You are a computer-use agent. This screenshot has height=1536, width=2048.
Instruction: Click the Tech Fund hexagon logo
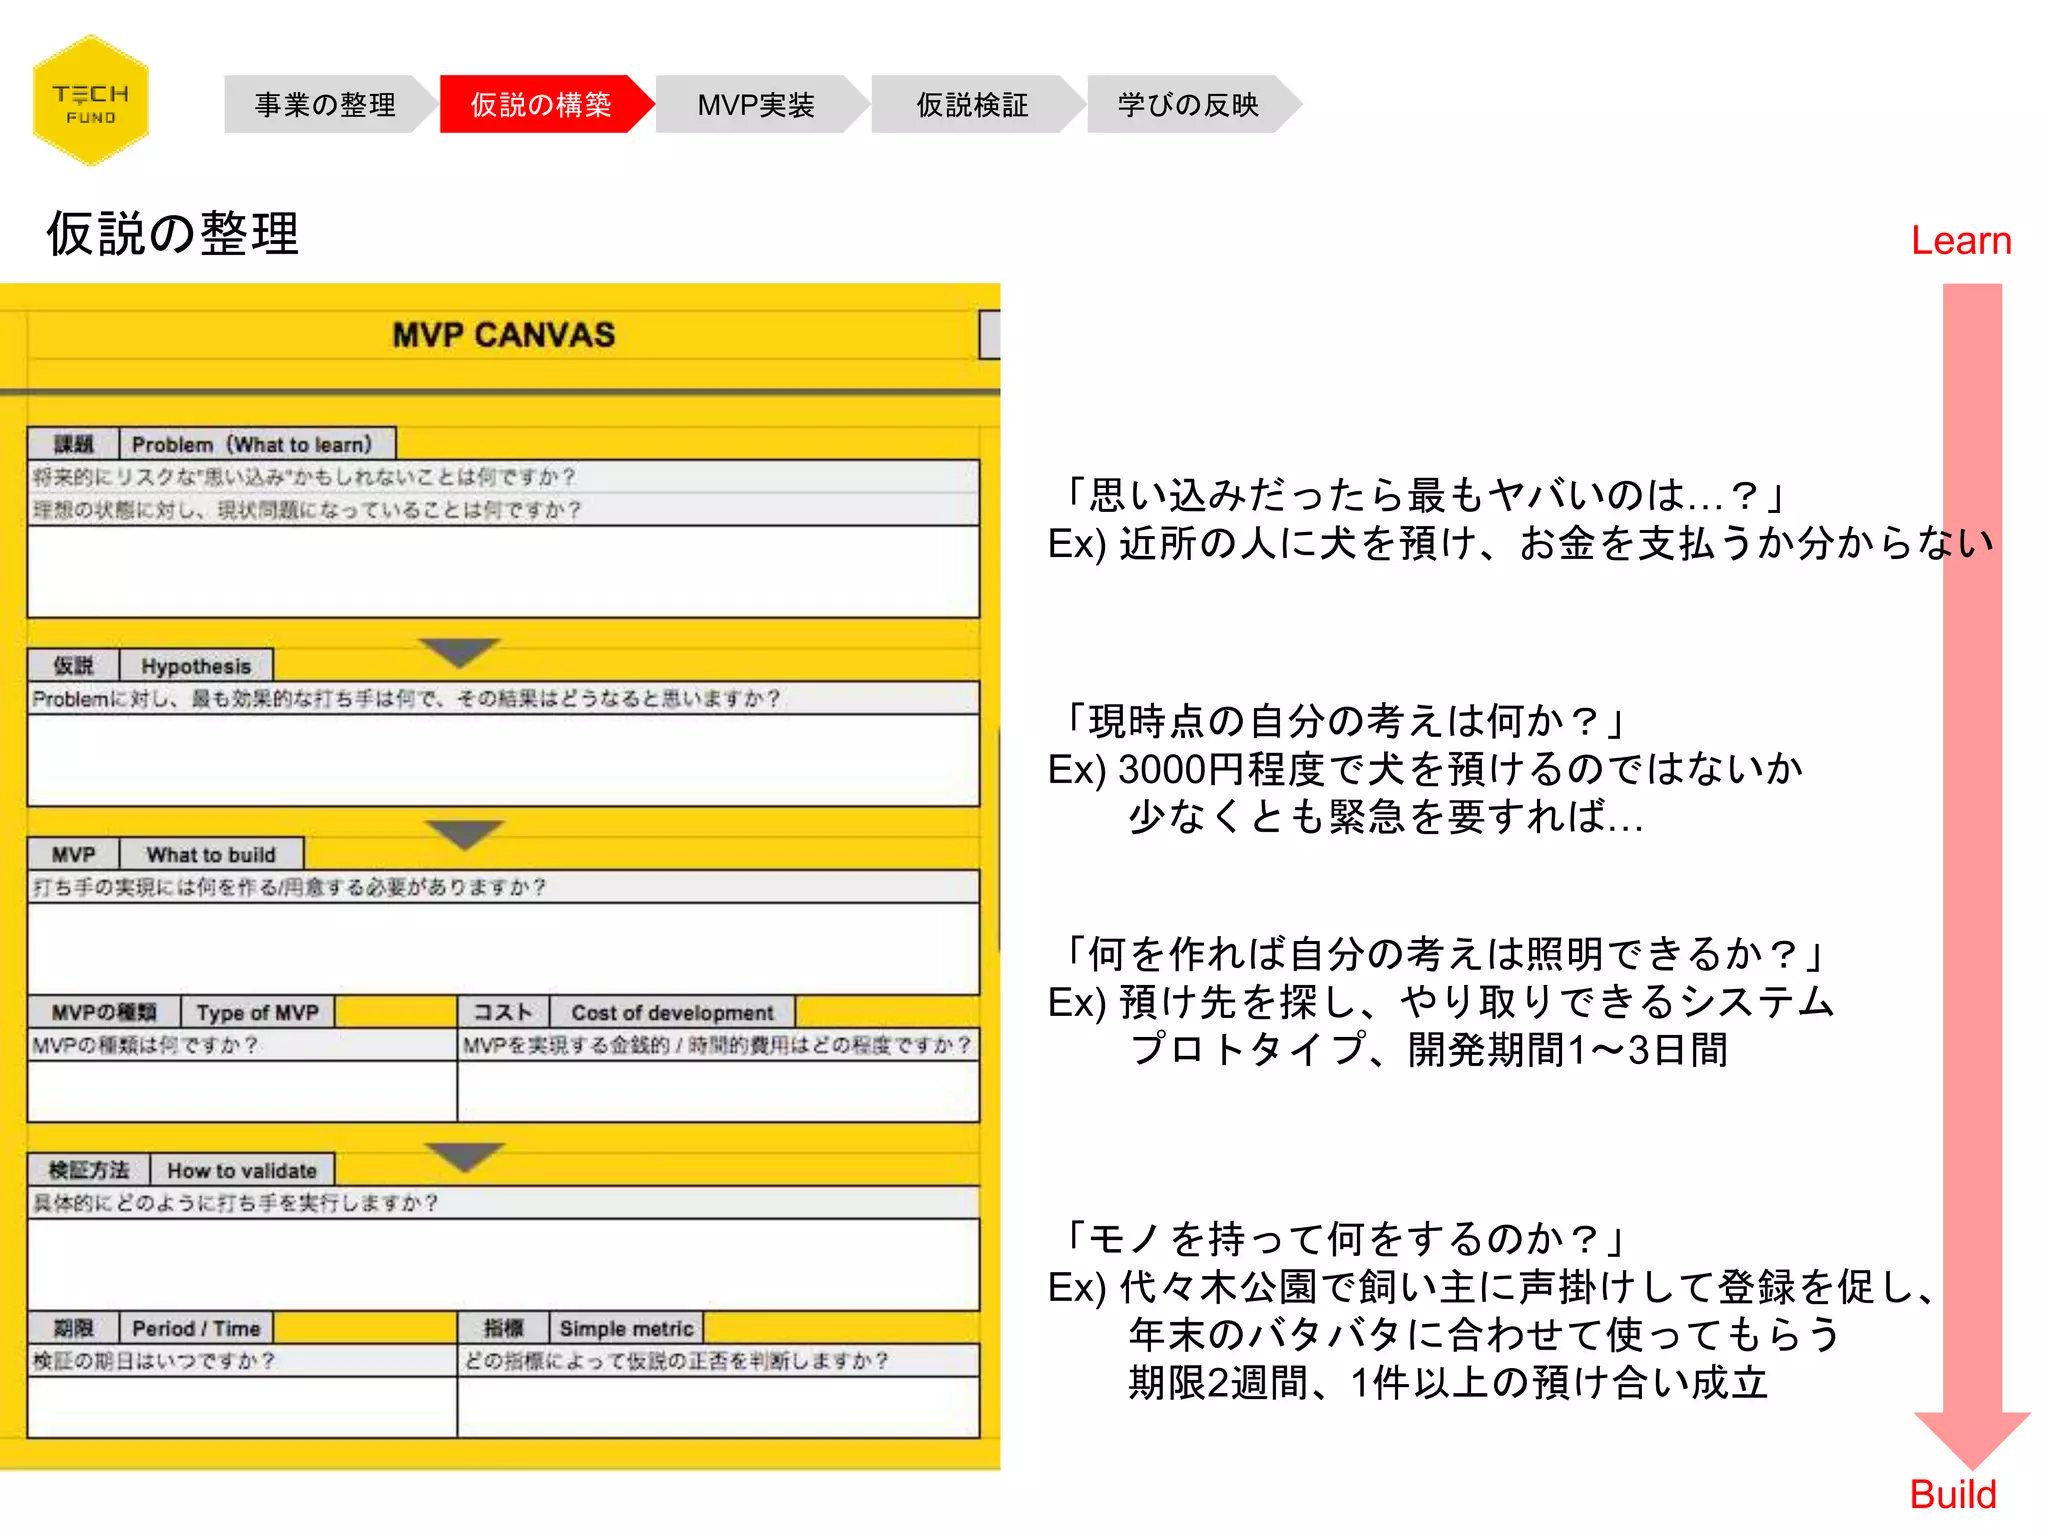[91, 101]
